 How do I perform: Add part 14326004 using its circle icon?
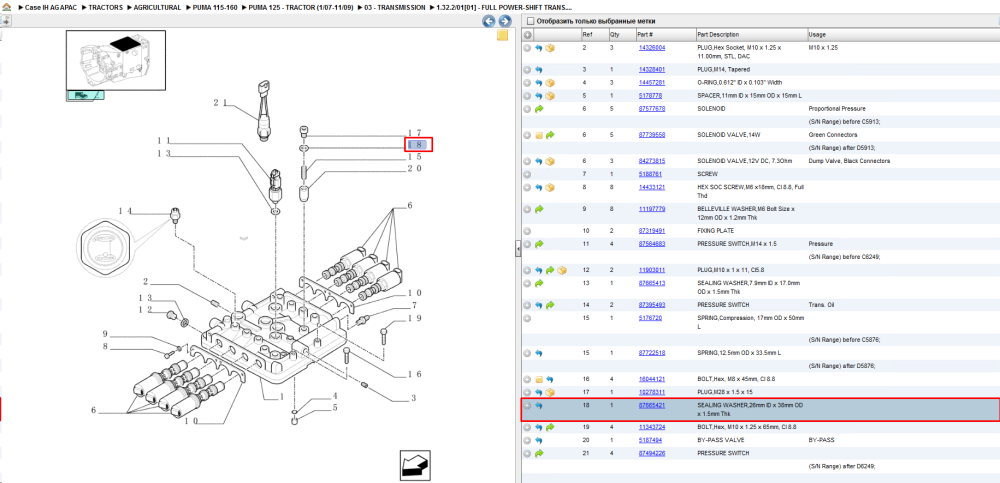[x=527, y=48]
